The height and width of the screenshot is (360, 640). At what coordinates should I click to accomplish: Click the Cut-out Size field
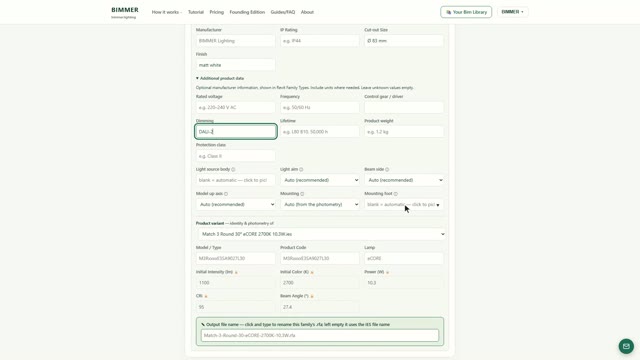point(404,41)
